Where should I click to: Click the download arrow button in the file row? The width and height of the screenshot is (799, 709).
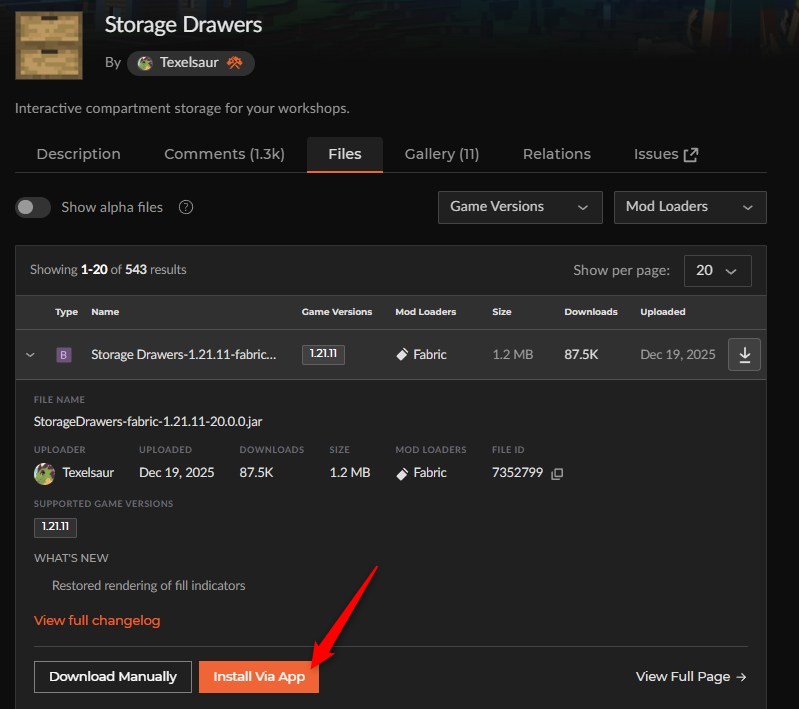[x=744, y=354]
